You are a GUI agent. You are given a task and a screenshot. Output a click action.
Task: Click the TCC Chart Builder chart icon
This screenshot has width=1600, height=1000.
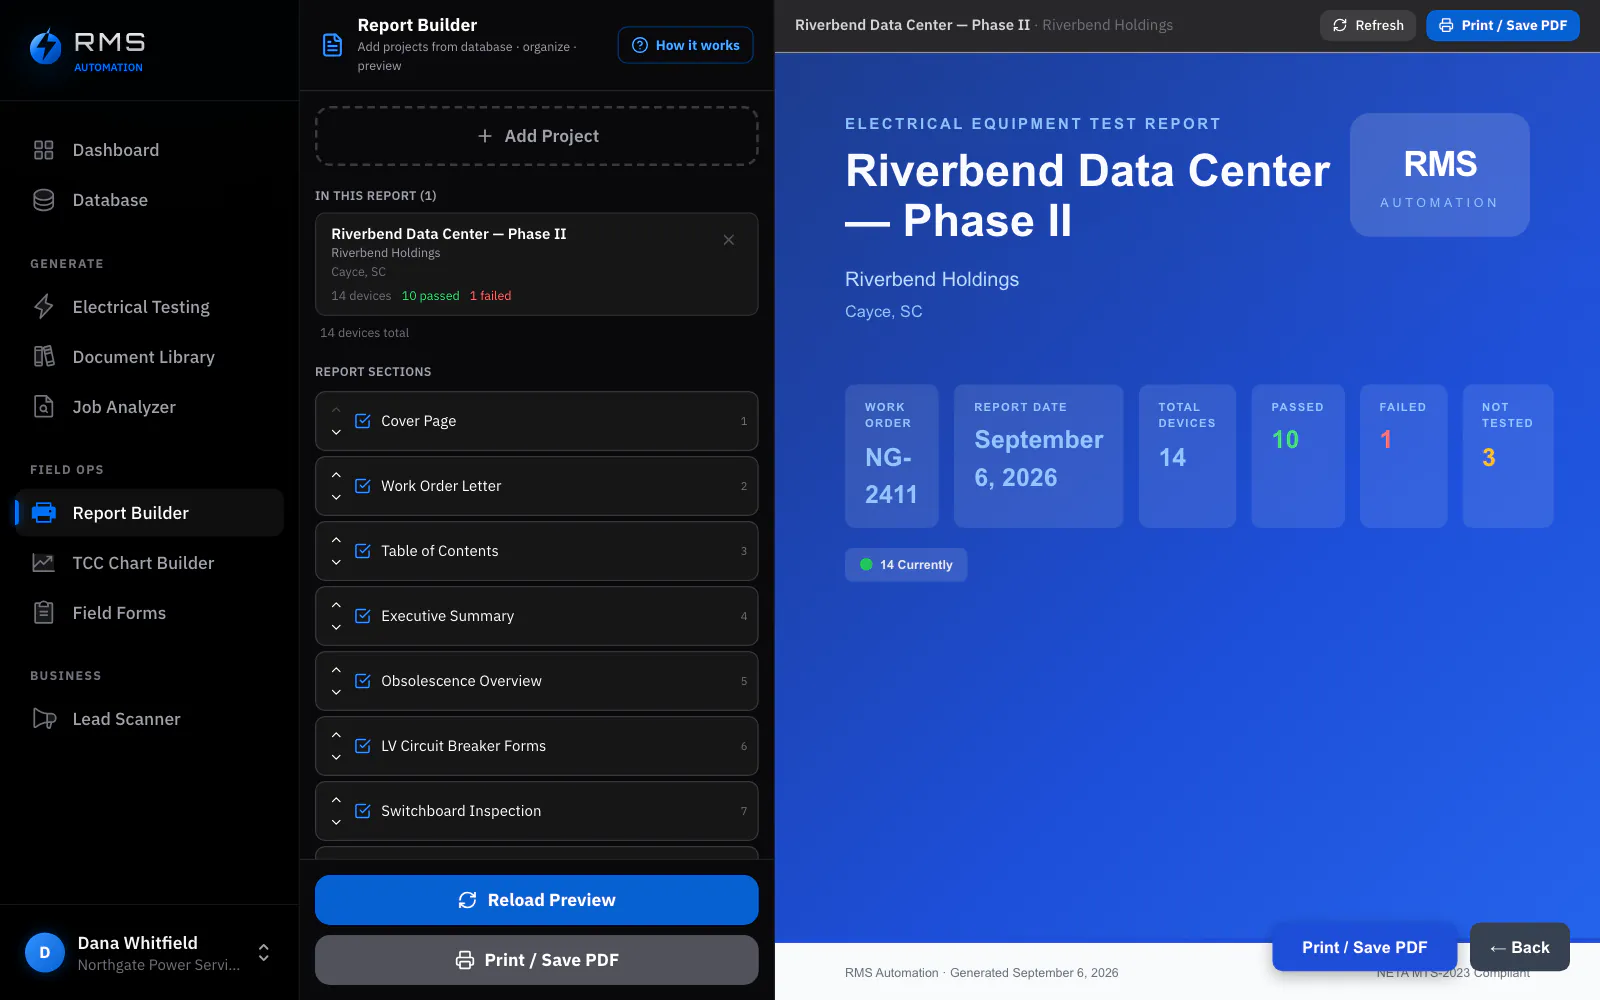[x=43, y=563]
